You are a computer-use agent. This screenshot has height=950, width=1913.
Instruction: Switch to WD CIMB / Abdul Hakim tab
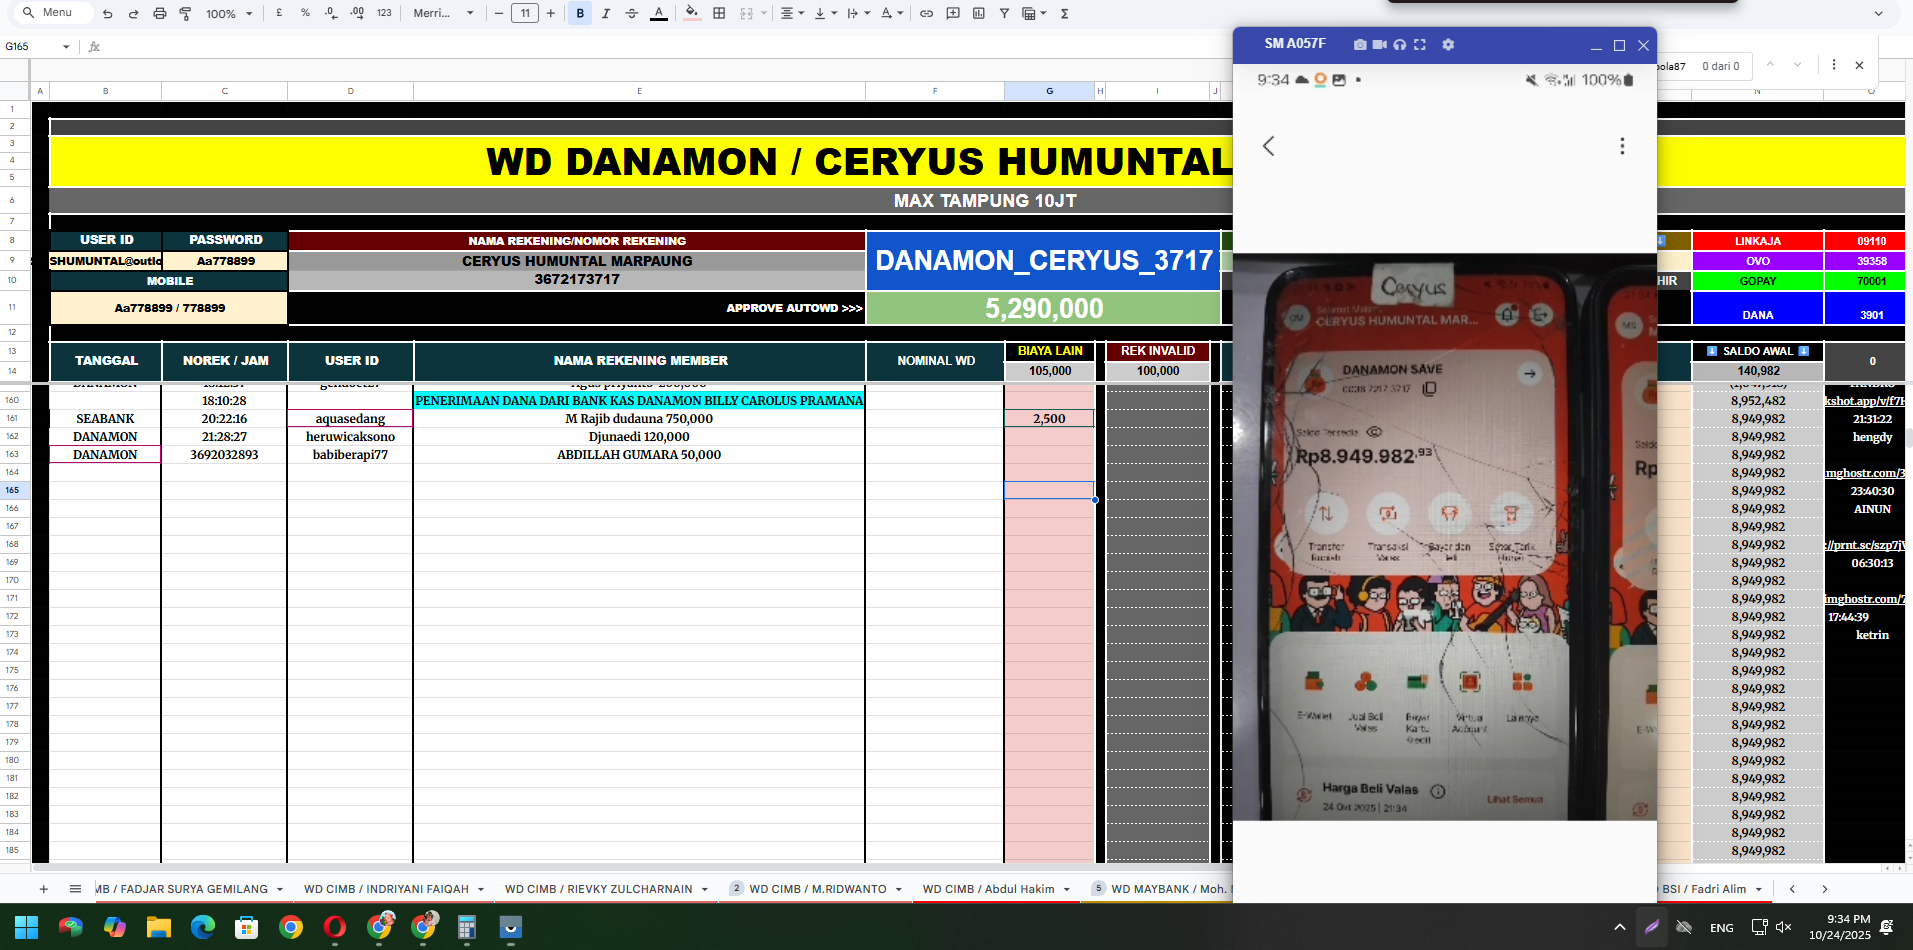pyautogui.click(x=988, y=889)
